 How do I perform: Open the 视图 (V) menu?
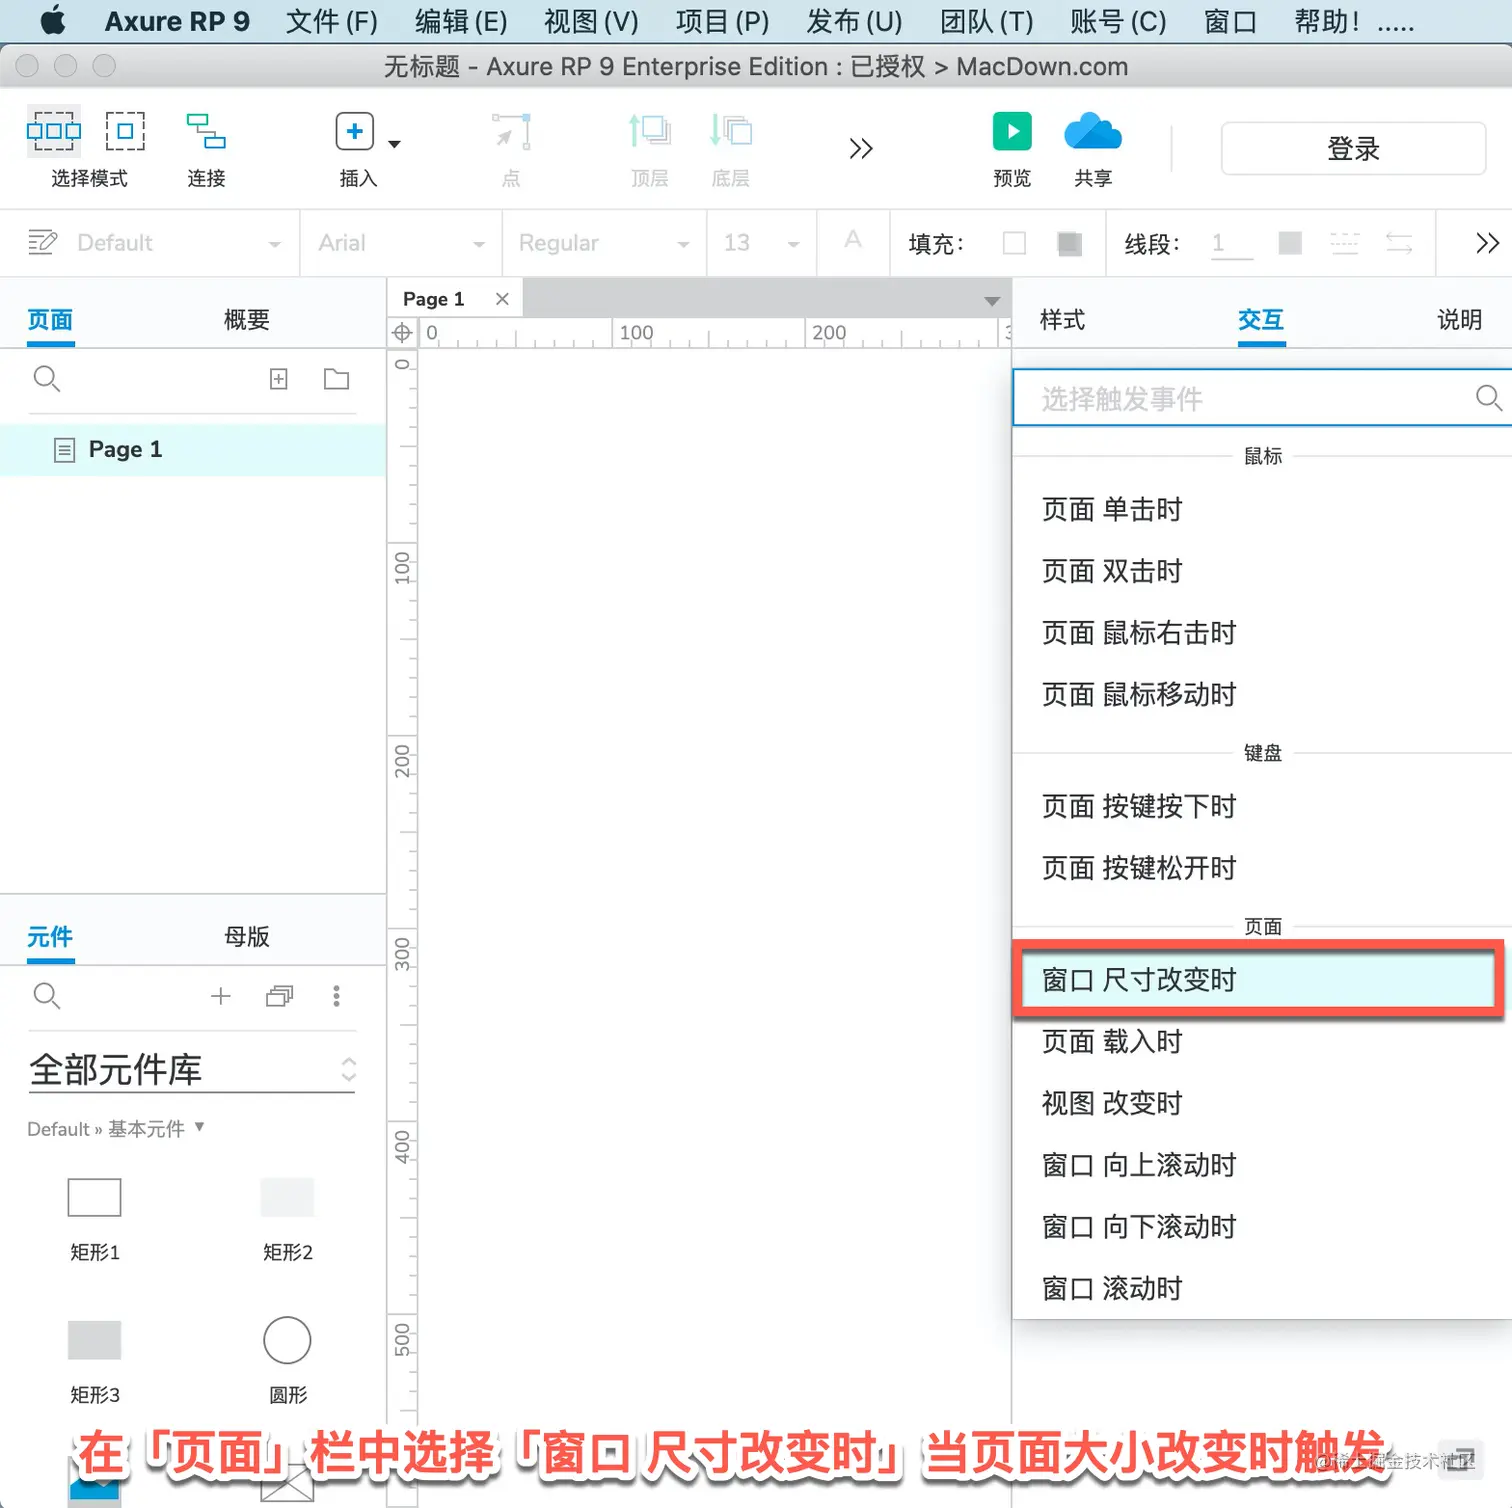[x=591, y=21]
